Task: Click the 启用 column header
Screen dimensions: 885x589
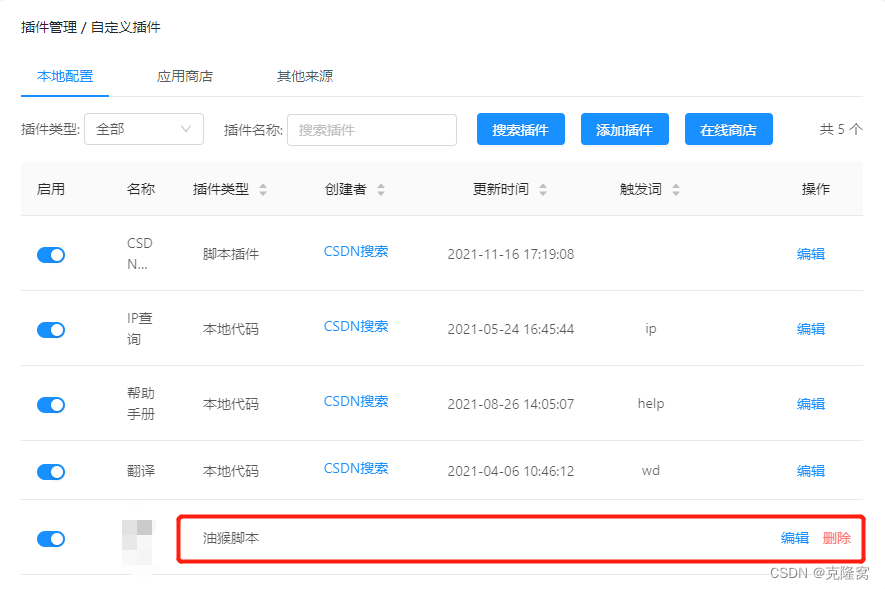Action: coord(51,189)
